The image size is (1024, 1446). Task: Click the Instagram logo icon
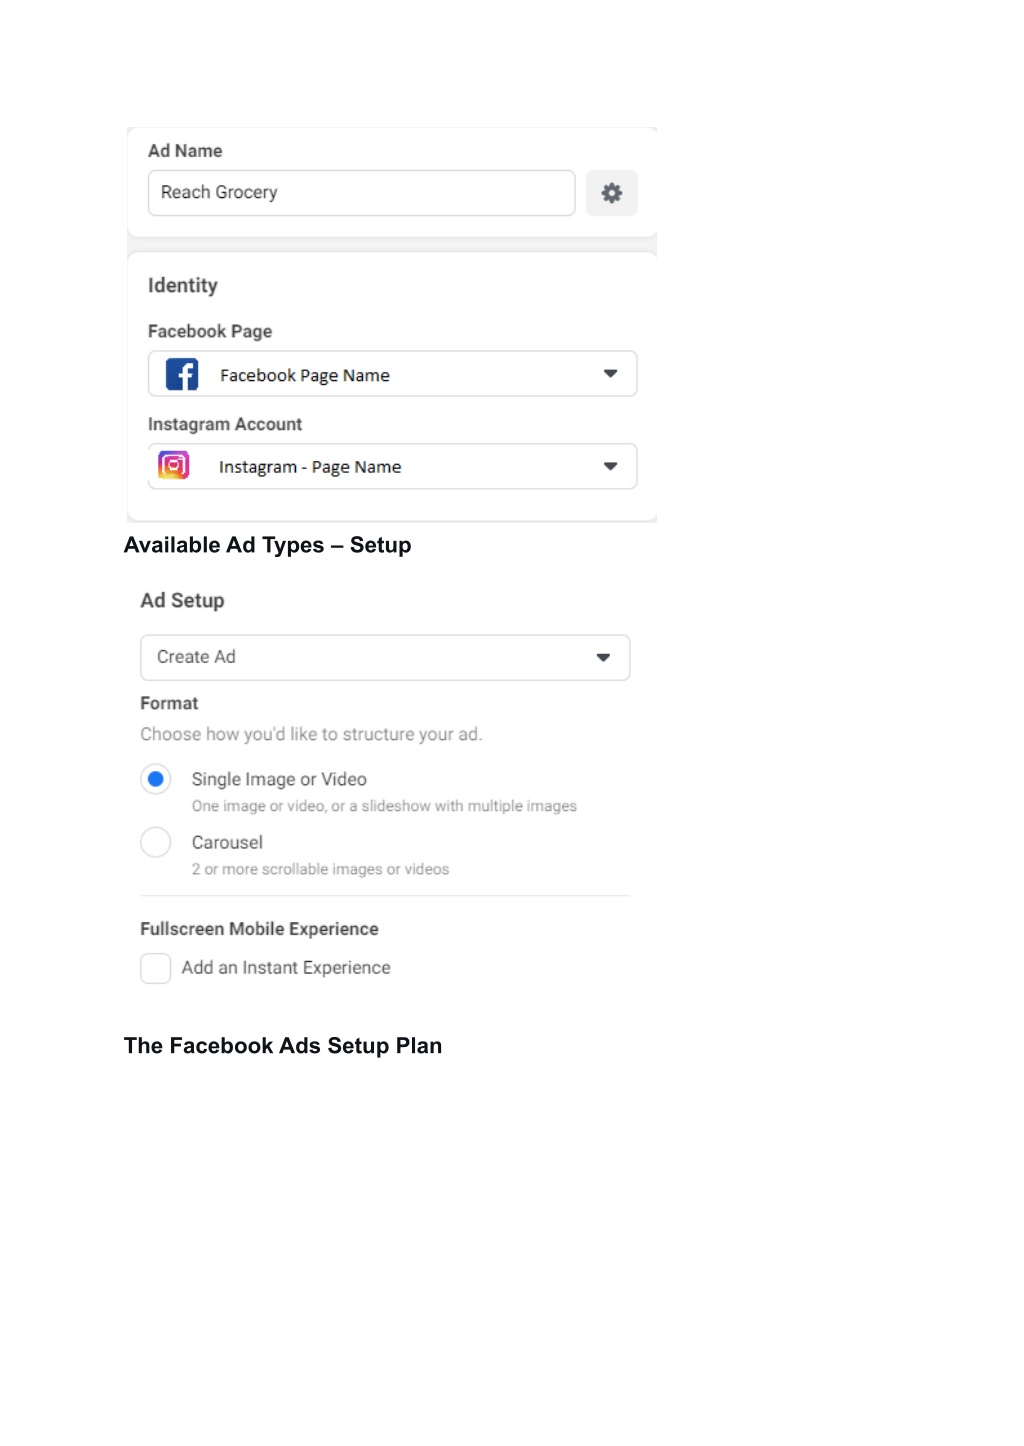174,466
